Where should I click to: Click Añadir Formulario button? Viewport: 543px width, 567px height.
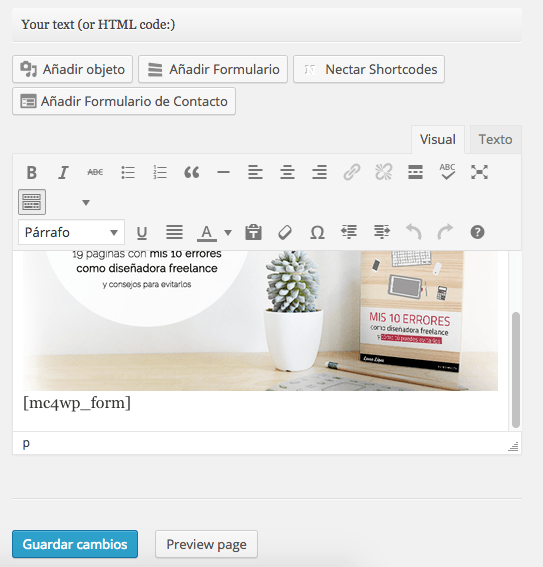click(213, 69)
